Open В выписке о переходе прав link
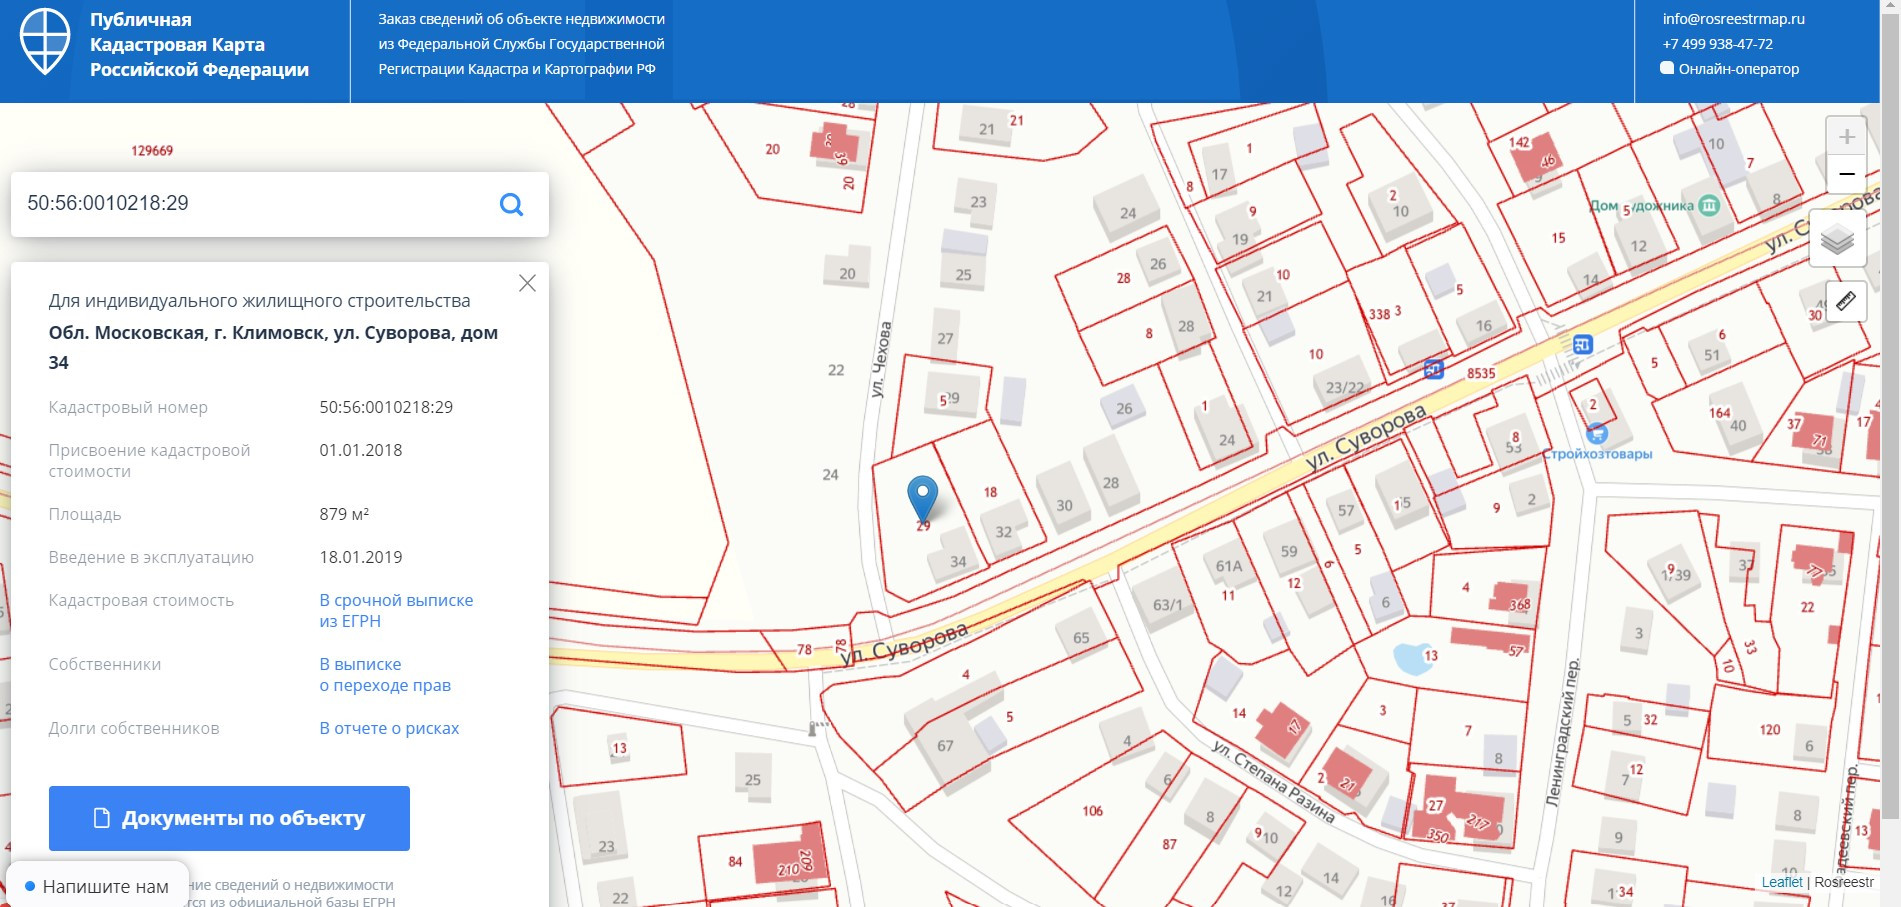The width and height of the screenshot is (1901, 907). click(385, 675)
